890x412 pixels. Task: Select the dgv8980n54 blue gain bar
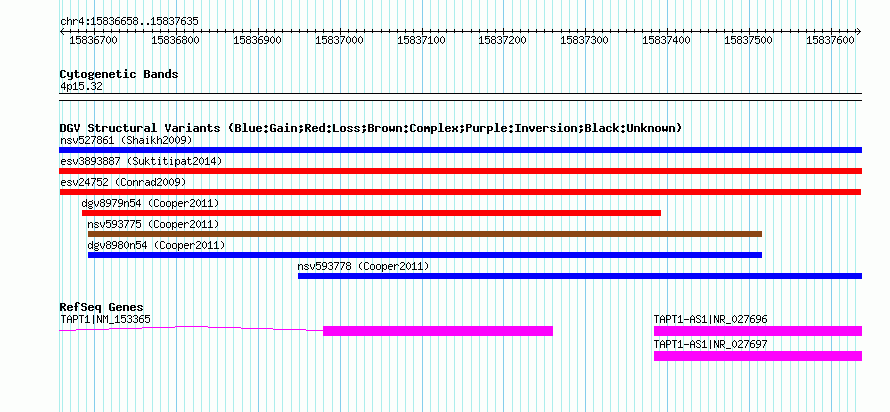click(x=425, y=255)
